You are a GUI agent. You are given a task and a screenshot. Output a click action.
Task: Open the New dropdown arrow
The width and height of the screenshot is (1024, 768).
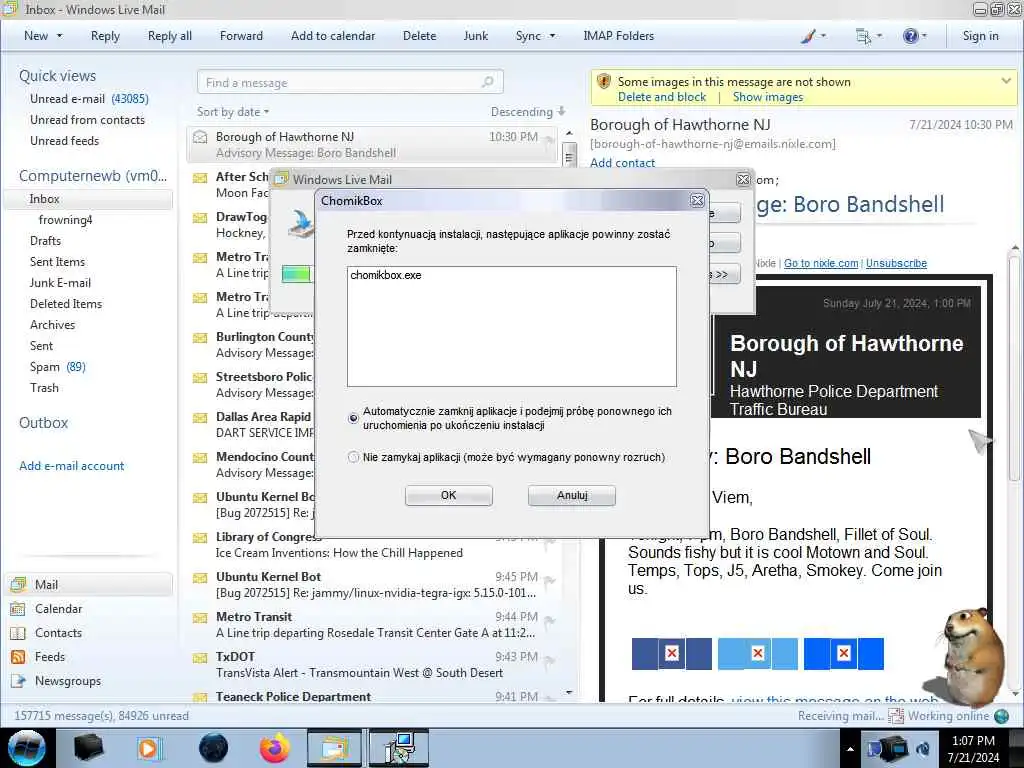coord(59,36)
